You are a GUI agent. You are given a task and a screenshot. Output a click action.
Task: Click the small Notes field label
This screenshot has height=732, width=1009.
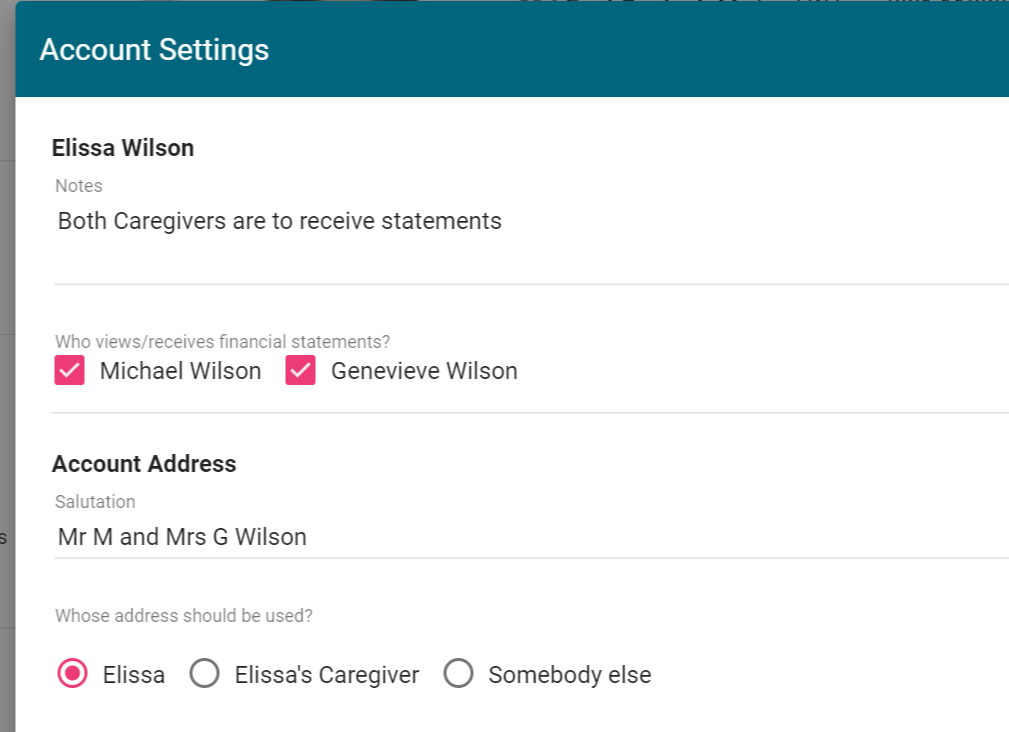79,186
